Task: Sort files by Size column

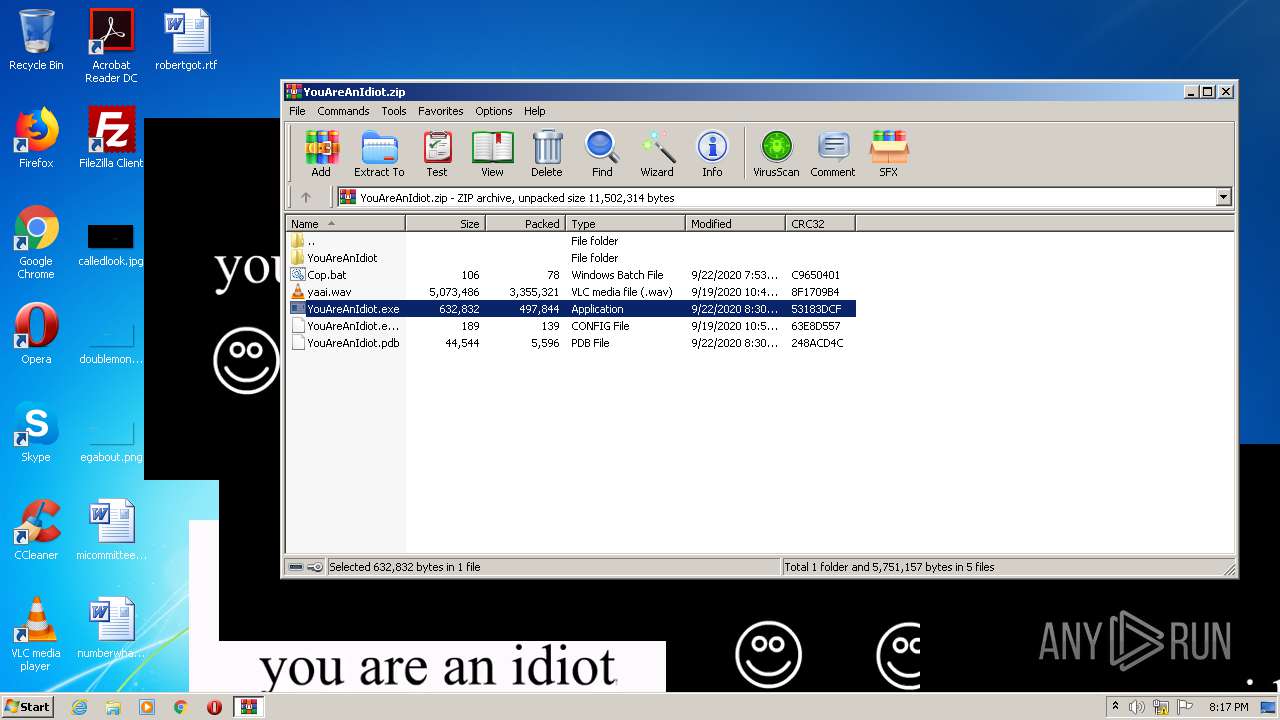Action: [445, 224]
